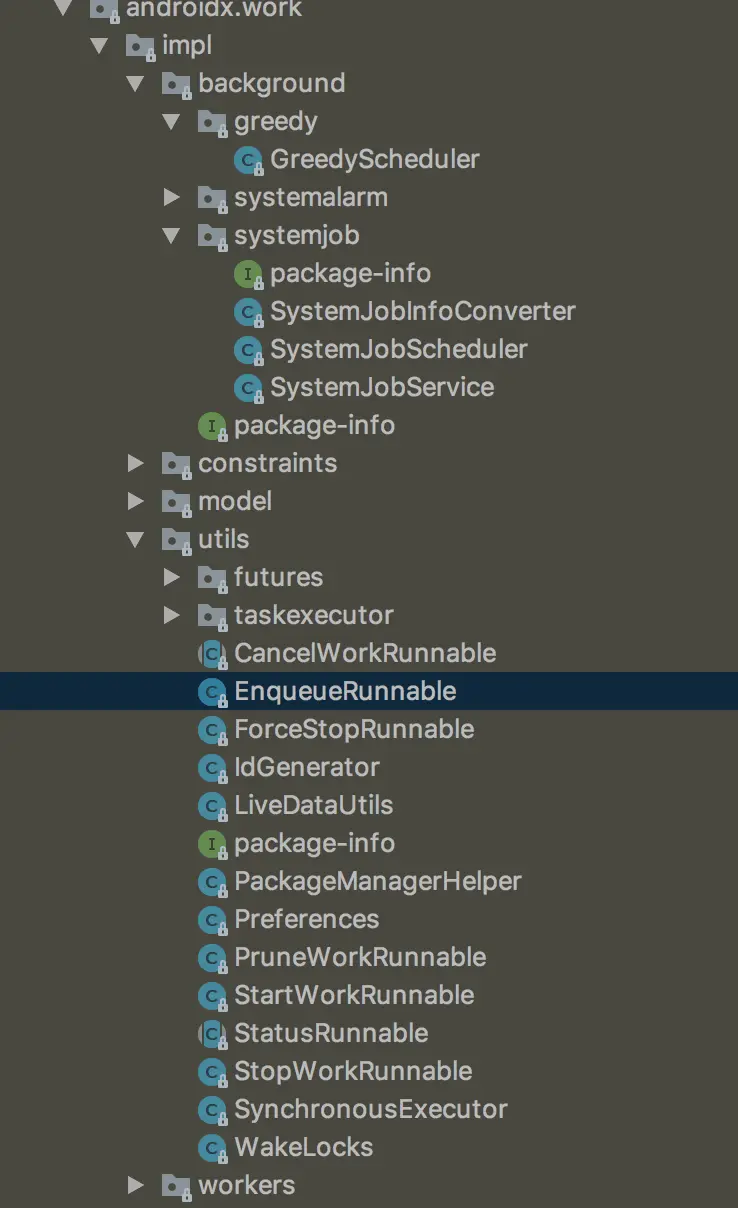Viewport: 738px width, 1208px height.
Task: Collapse the utils package arrow
Action: point(136,540)
